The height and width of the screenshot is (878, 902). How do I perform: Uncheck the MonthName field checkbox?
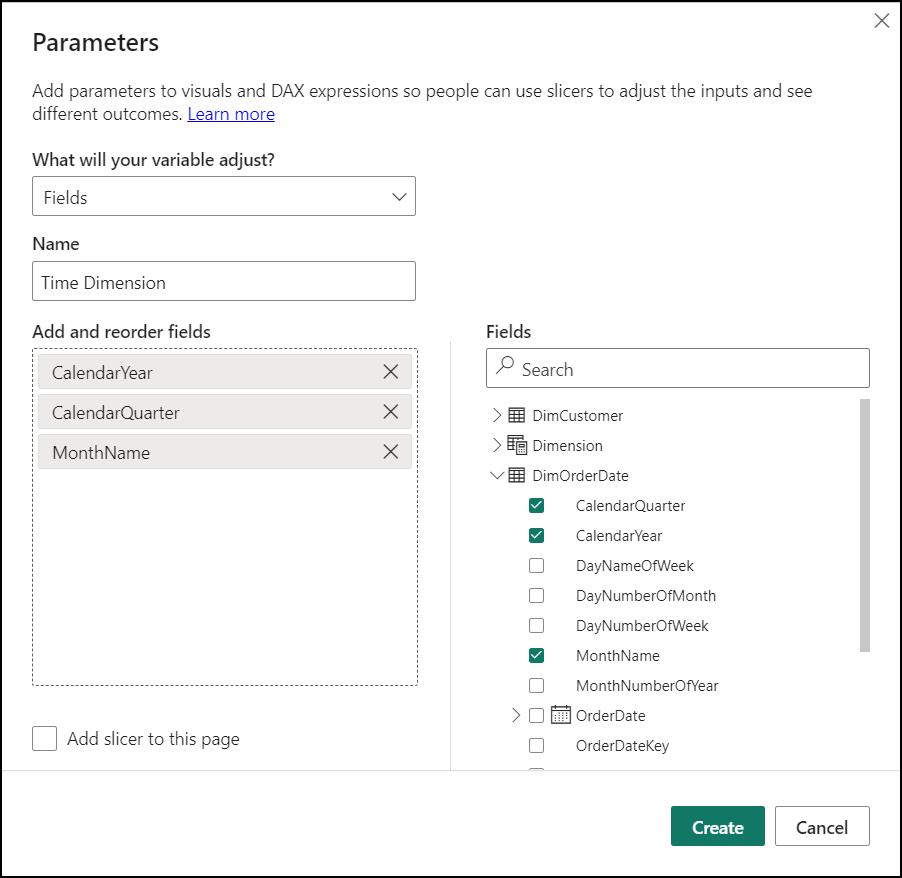(536, 655)
